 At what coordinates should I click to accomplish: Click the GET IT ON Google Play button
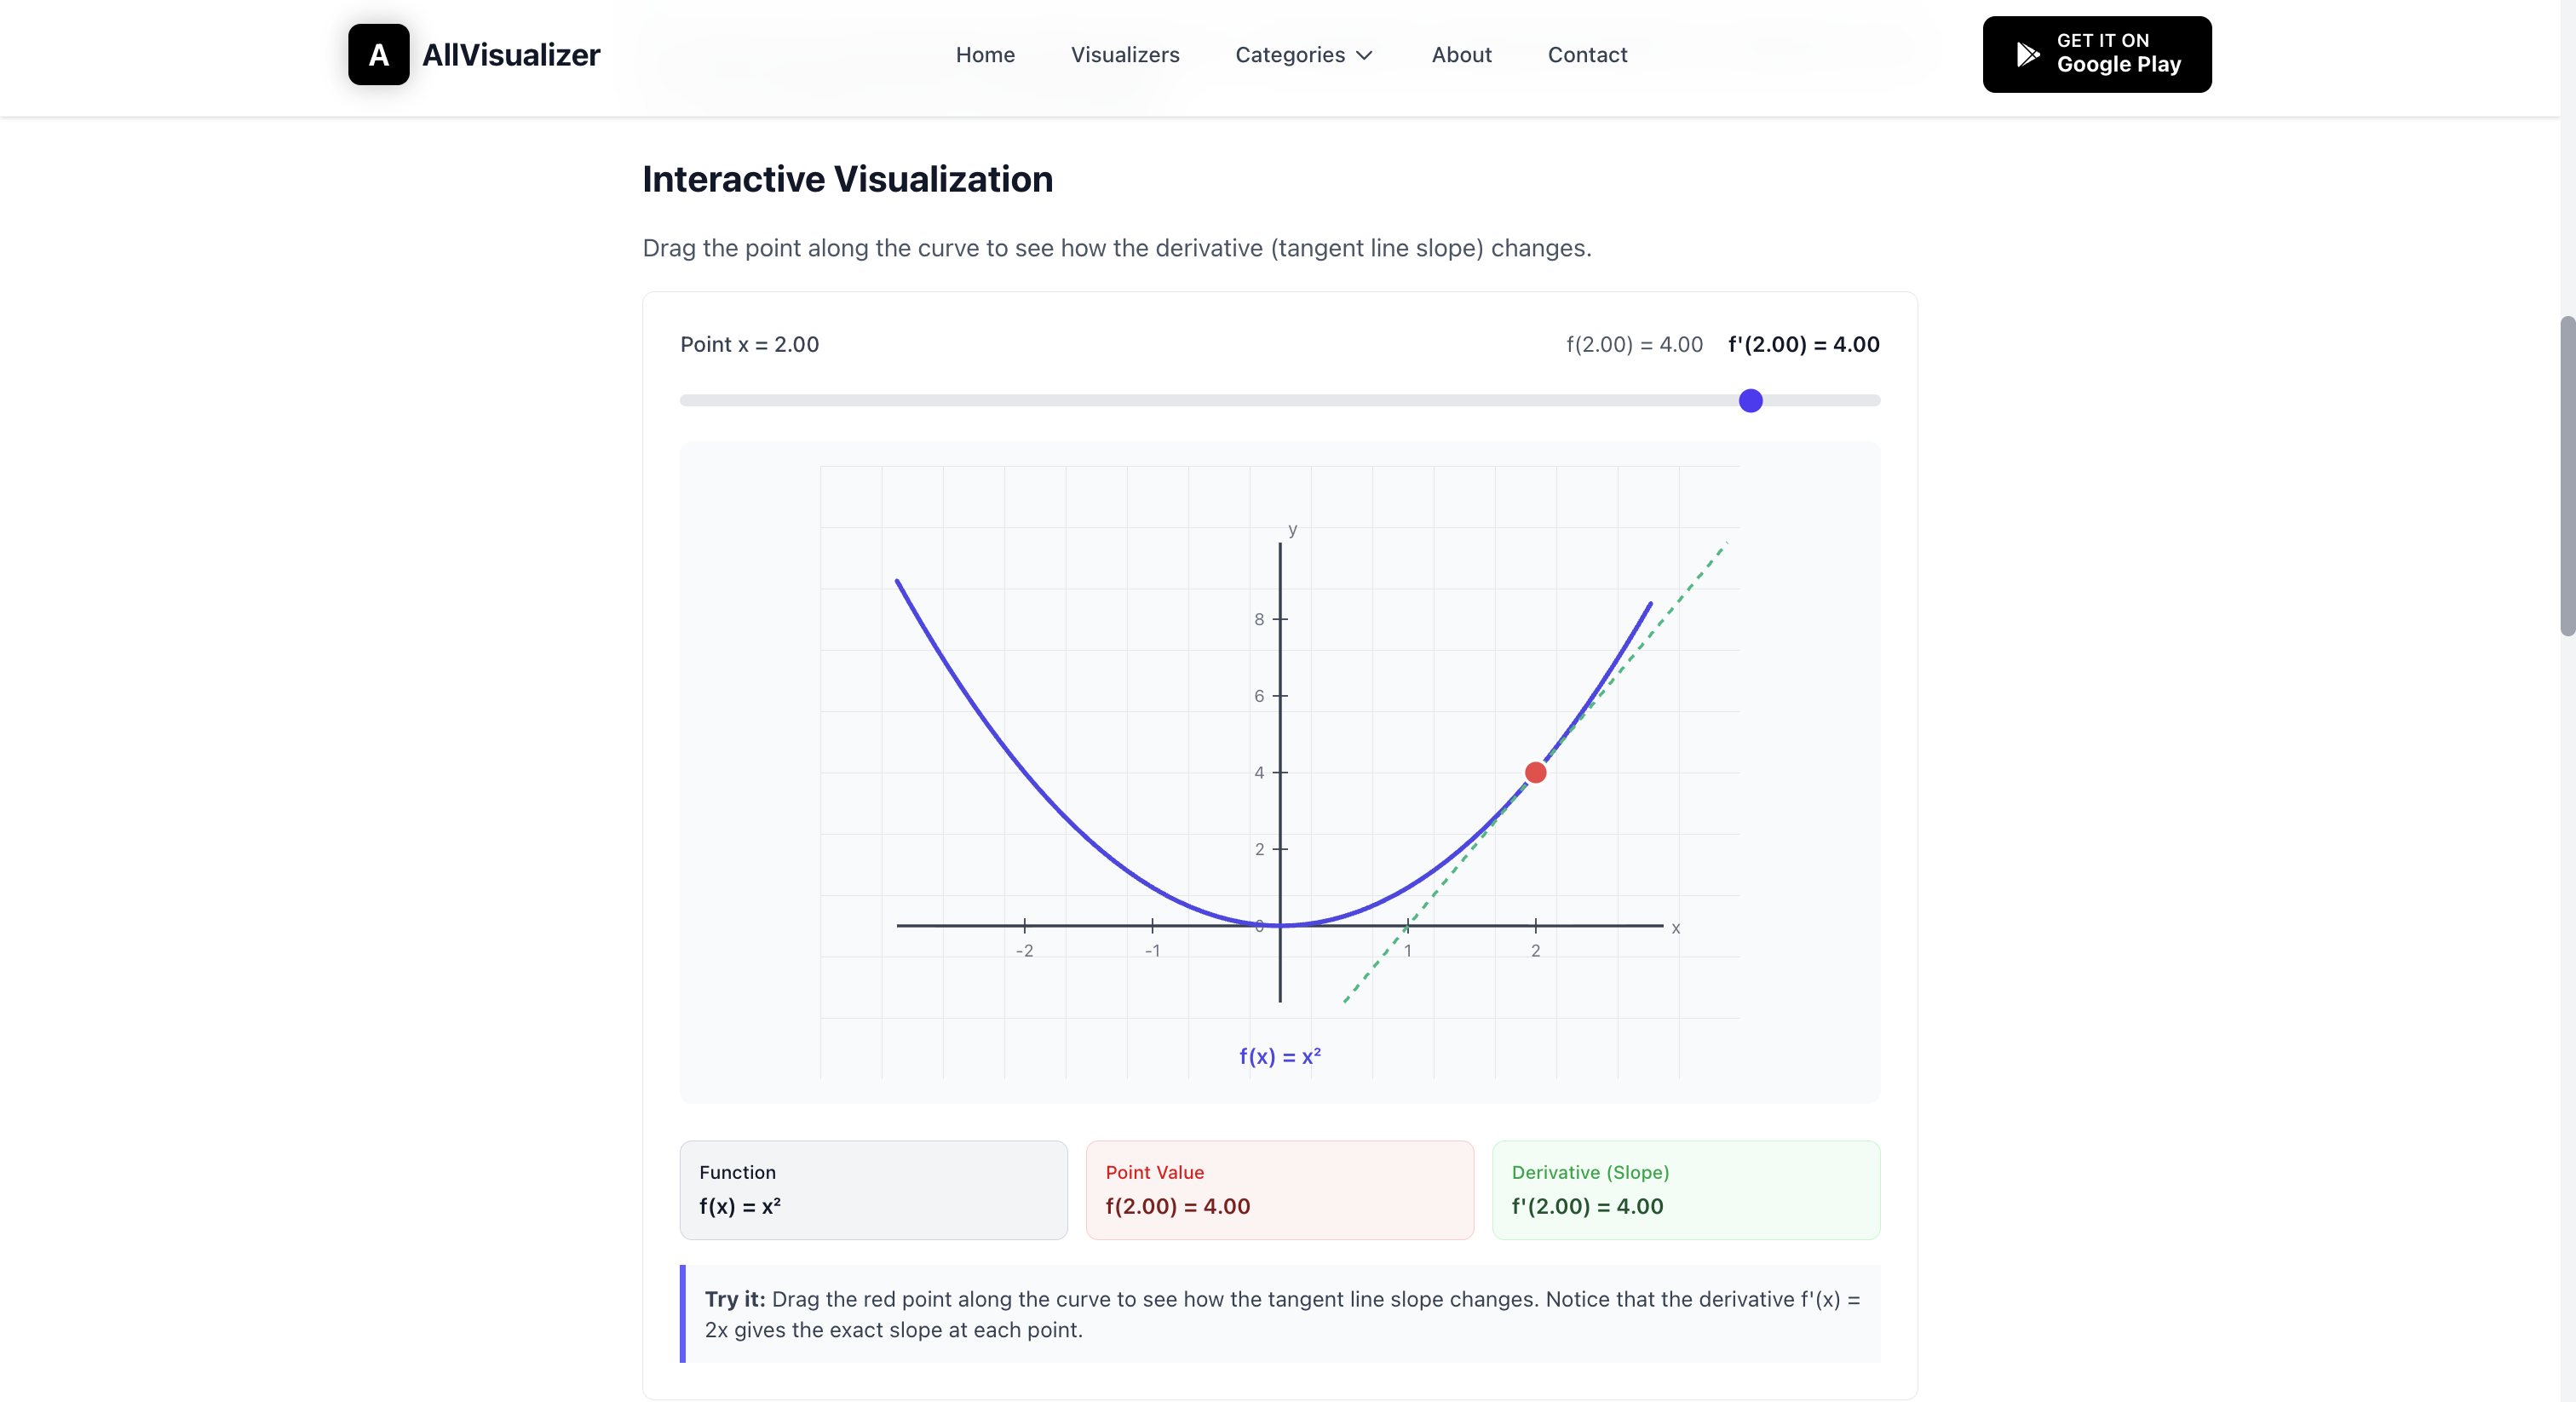[x=2097, y=54]
